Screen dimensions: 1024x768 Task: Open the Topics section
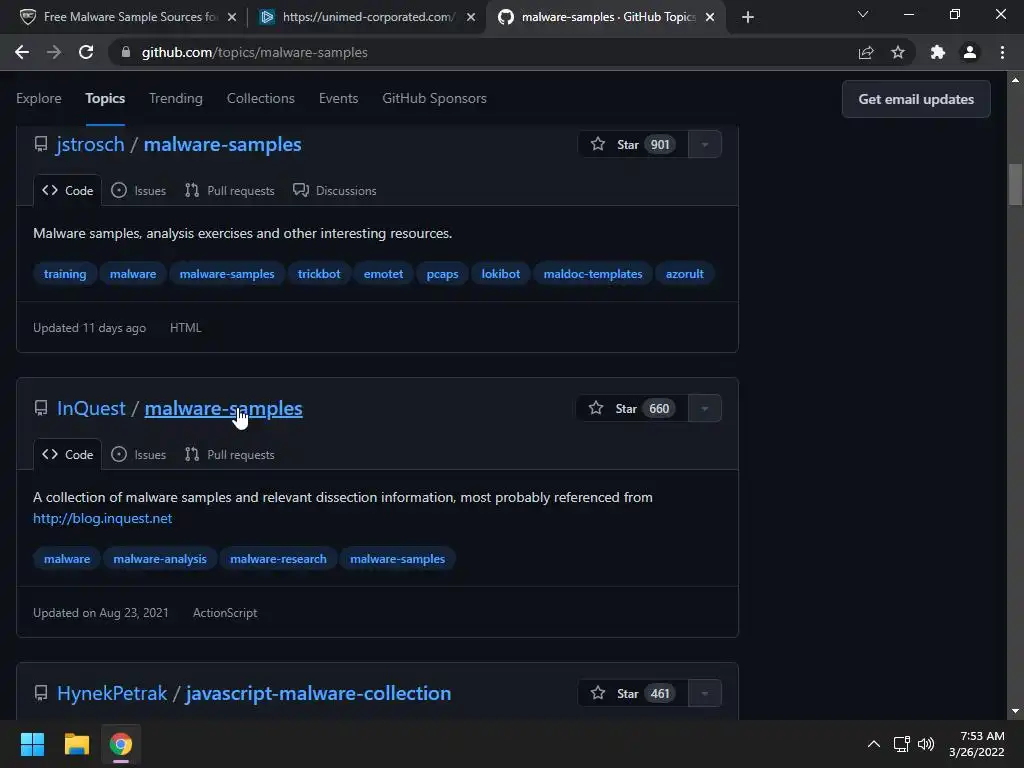[x=105, y=99]
